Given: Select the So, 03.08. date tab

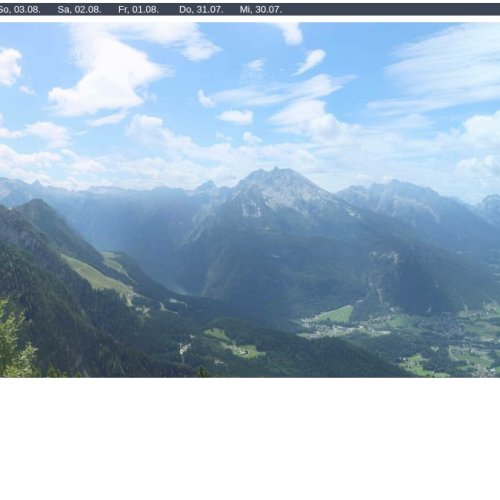Looking at the screenshot, I should pos(19,10).
